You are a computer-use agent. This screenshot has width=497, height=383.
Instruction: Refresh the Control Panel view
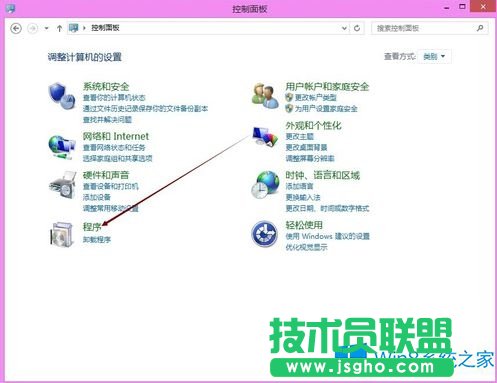(357, 28)
